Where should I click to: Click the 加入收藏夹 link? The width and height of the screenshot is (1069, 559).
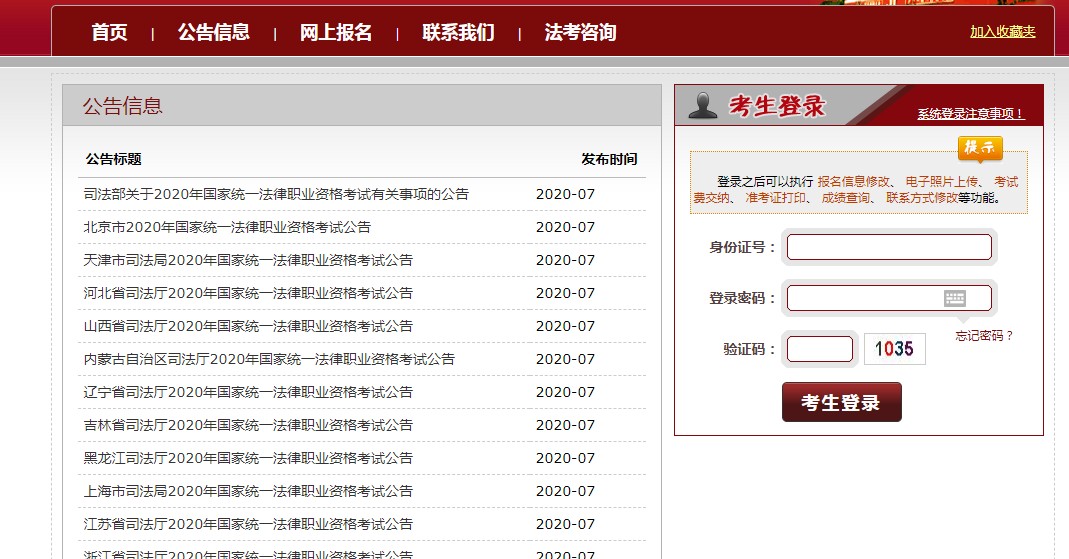[1002, 32]
